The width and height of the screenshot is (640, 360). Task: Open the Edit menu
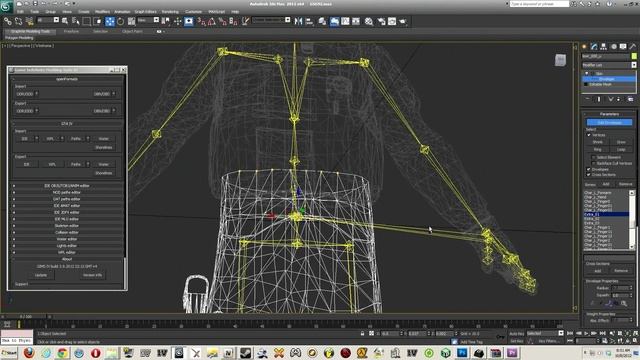(20, 12)
